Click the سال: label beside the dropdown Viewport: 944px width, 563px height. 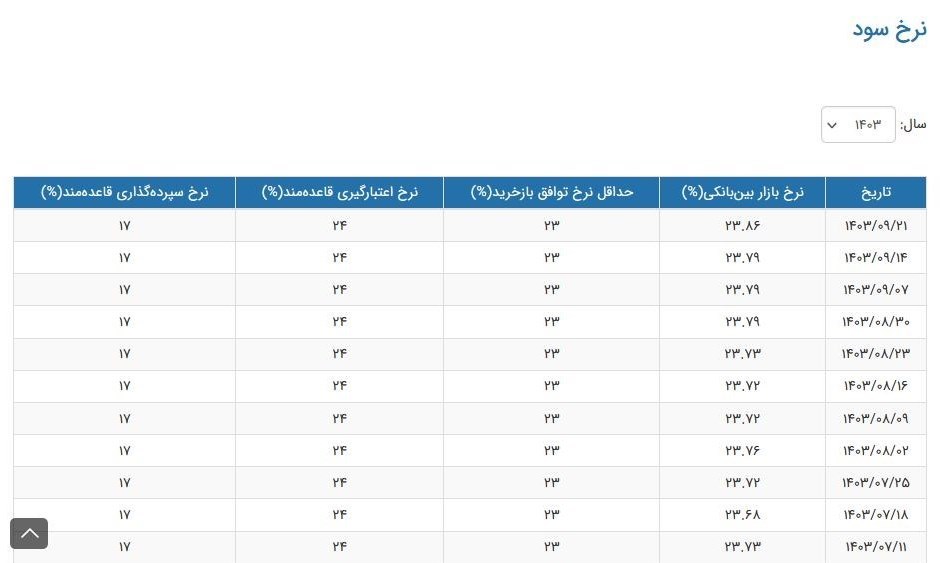[x=913, y=125]
